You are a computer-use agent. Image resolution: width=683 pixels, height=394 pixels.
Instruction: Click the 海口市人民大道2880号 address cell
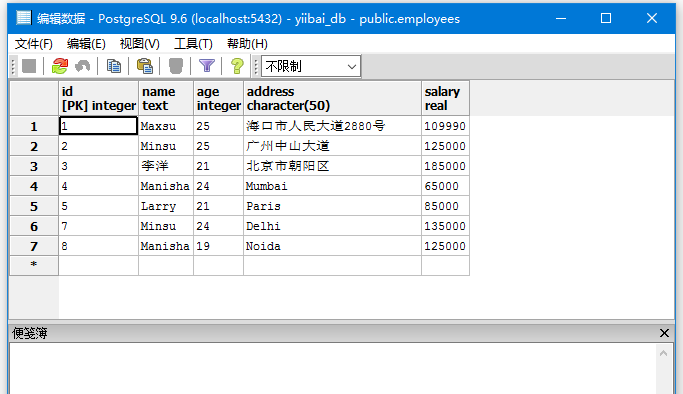(x=332, y=126)
